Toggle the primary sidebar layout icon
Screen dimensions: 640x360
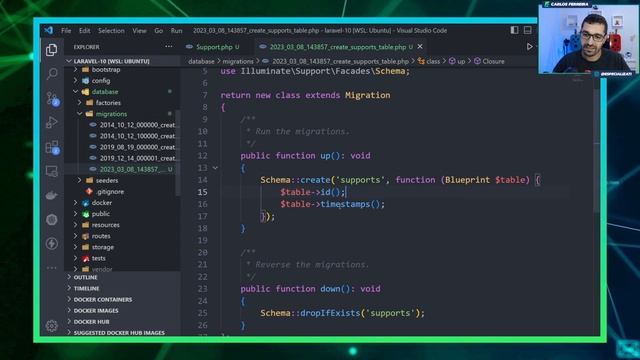[514, 30]
